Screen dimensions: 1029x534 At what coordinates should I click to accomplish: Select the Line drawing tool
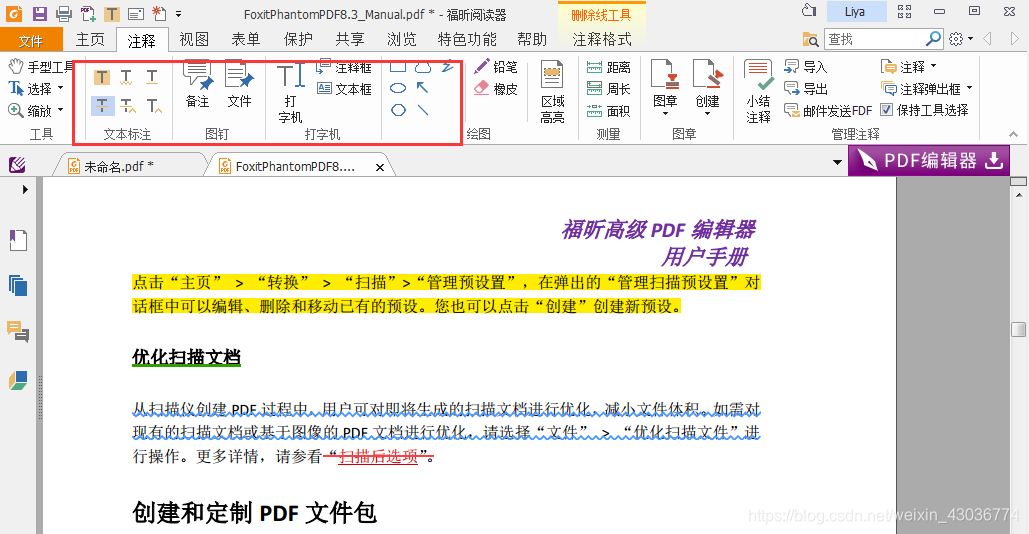pos(423,110)
